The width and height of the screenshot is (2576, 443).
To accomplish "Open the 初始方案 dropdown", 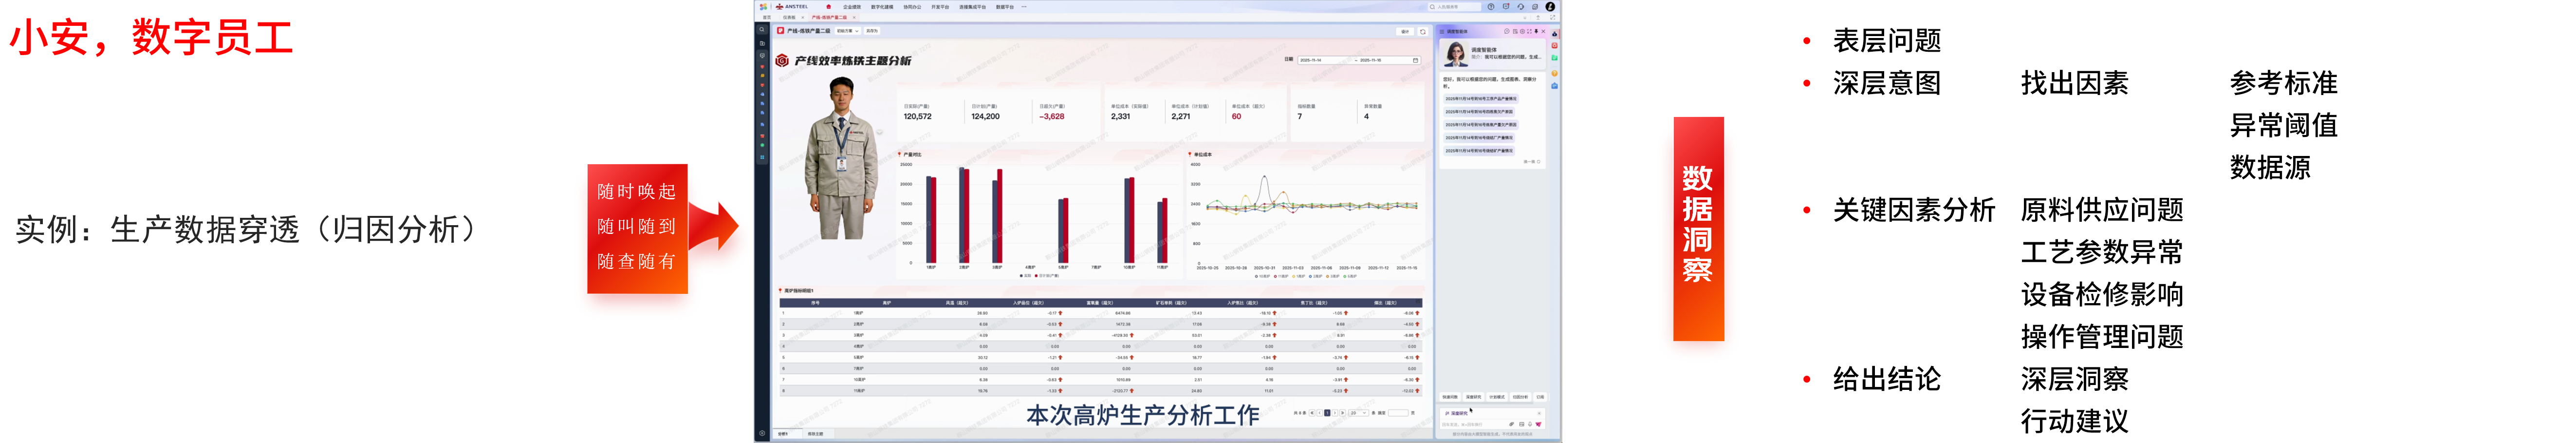I will (847, 31).
